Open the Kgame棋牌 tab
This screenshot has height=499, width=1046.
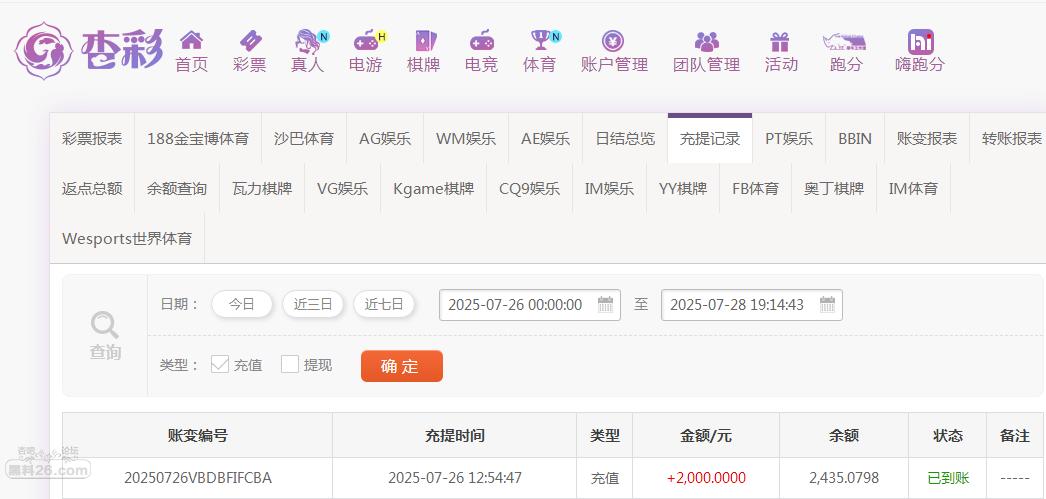pyautogui.click(x=434, y=189)
